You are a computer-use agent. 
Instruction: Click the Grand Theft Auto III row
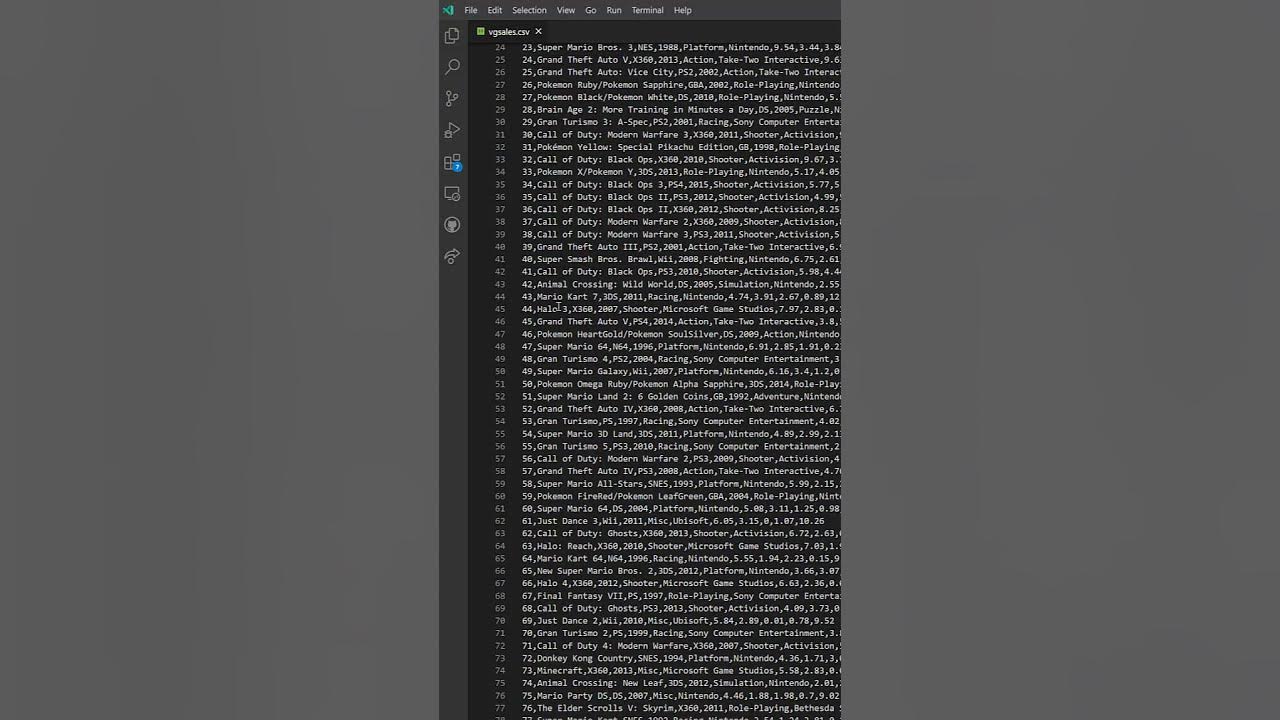tap(681, 247)
